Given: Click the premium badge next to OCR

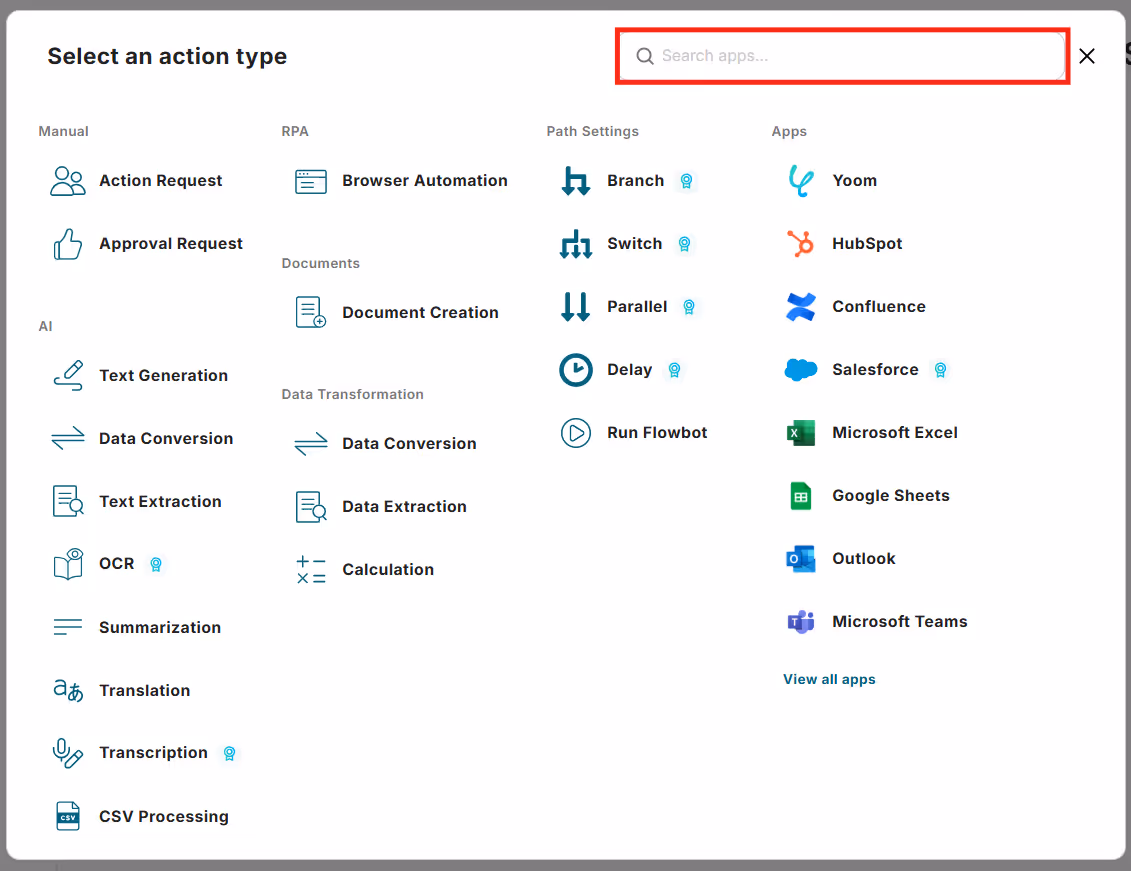Looking at the screenshot, I should (x=156, y=564).
